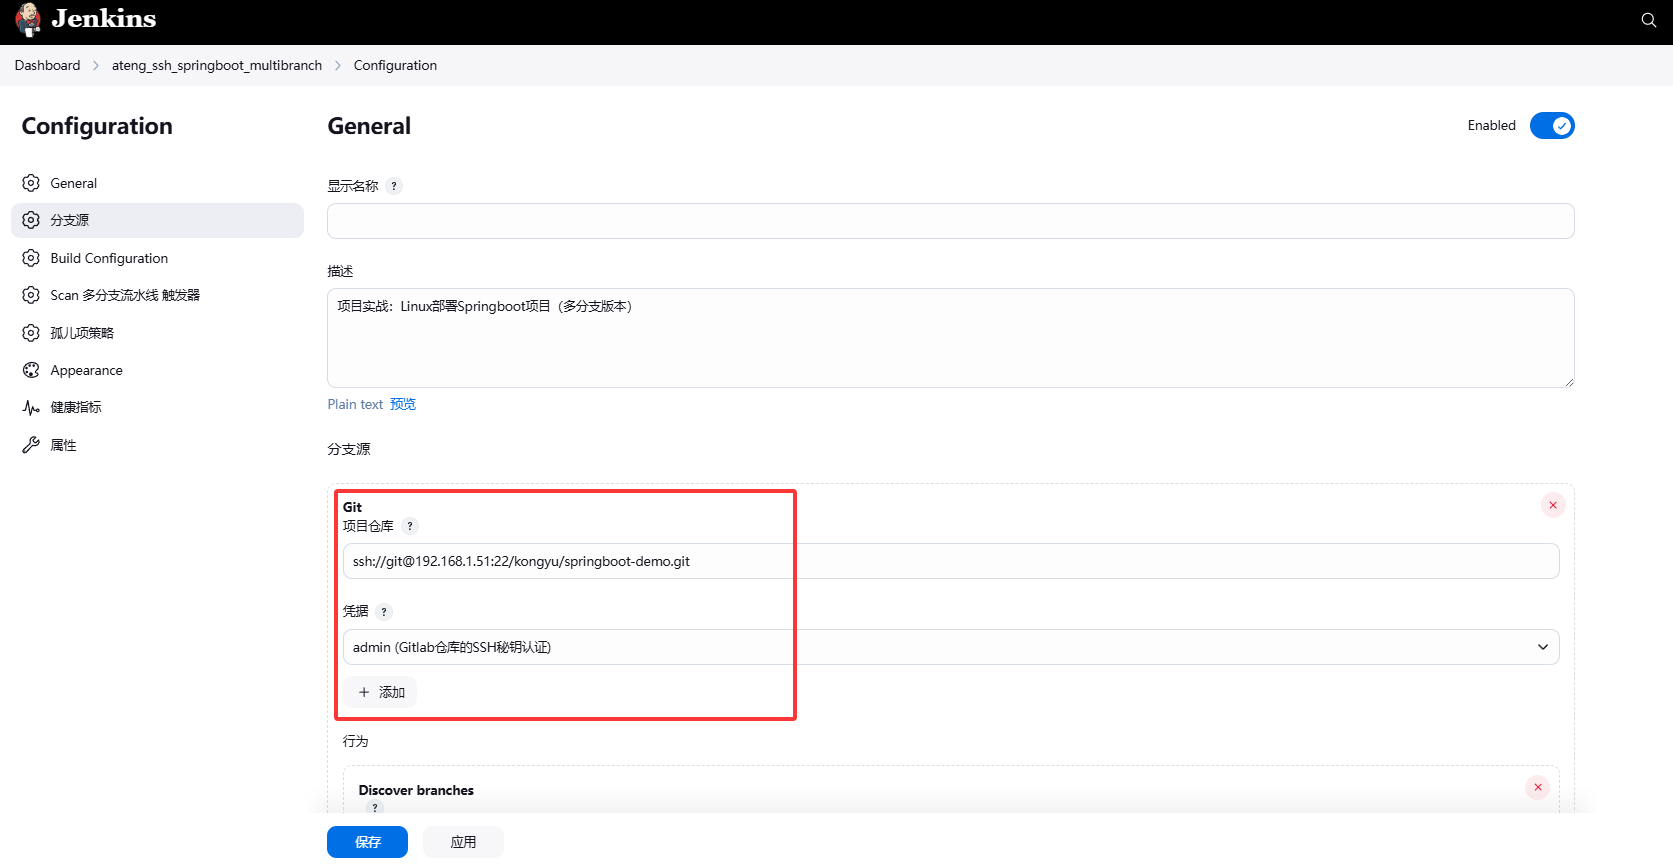Go to Build Configuration section
The height and width of the screenshot is (864, 1673).
click(109, 258)
